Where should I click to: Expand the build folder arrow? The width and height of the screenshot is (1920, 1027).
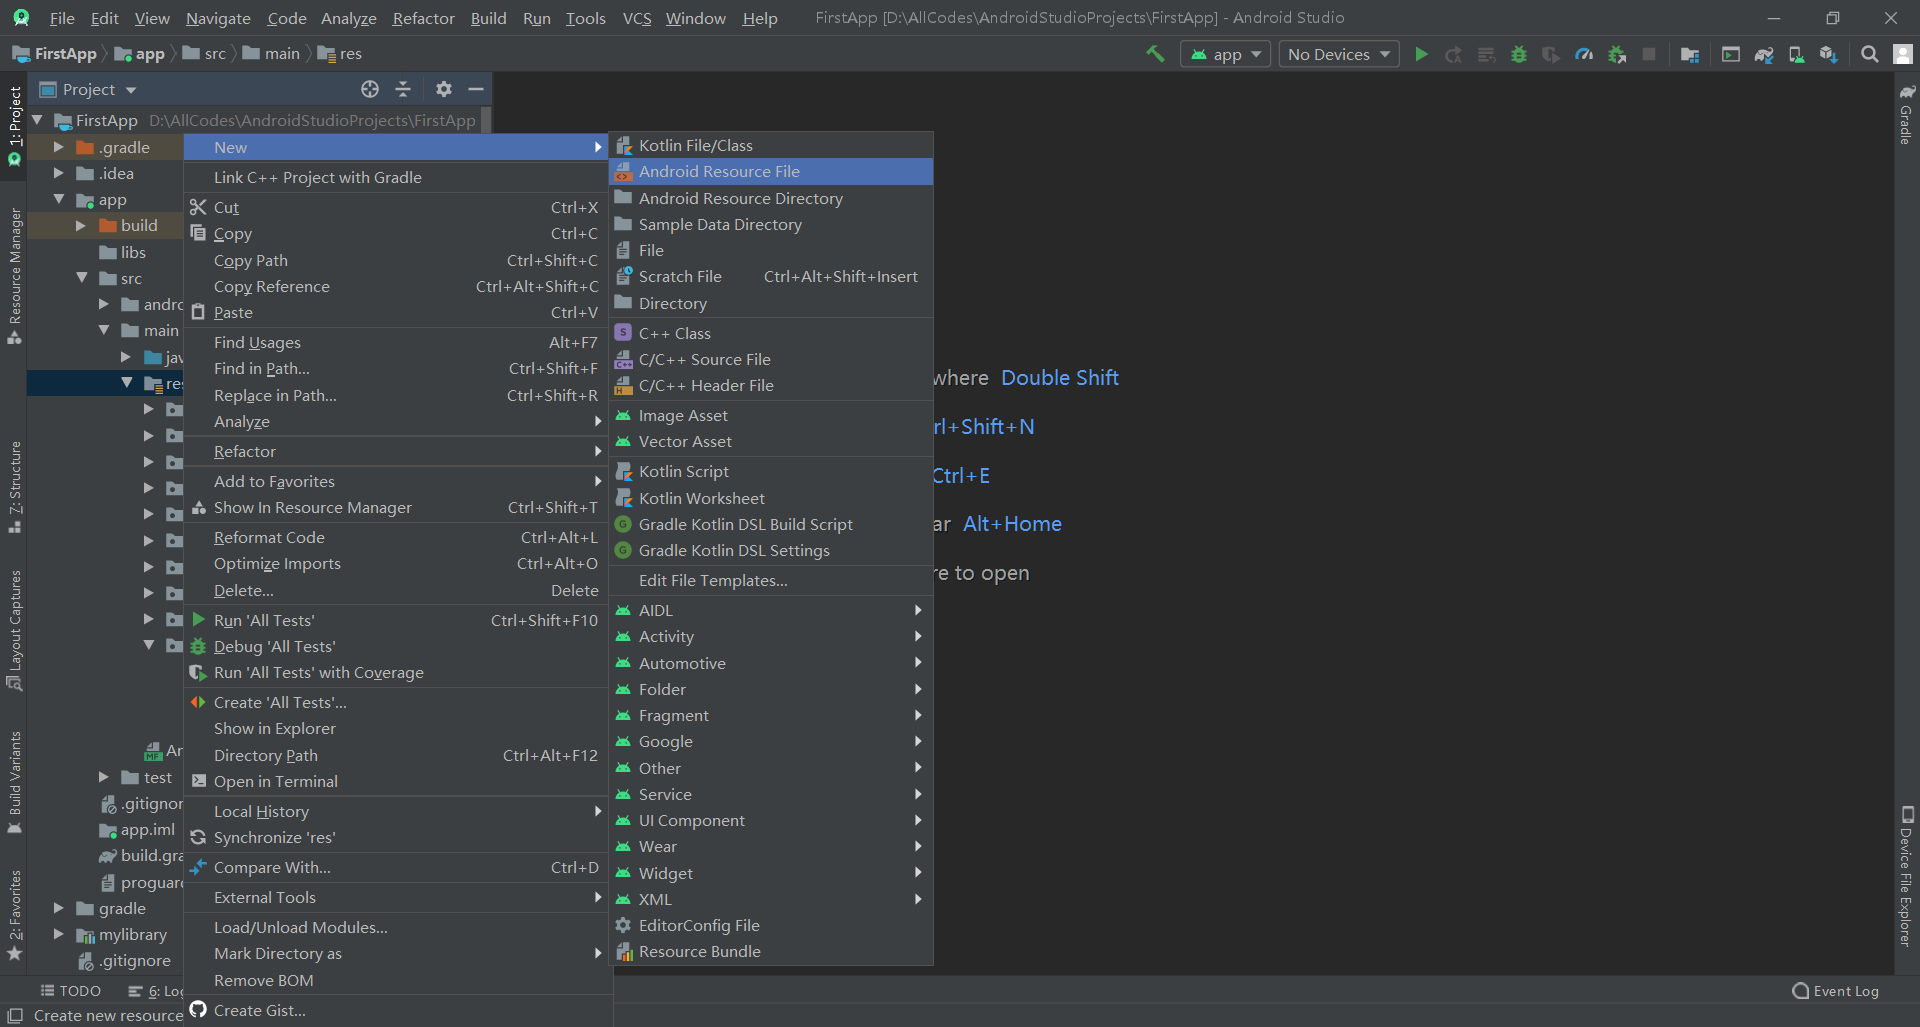[x=81, y=225]
